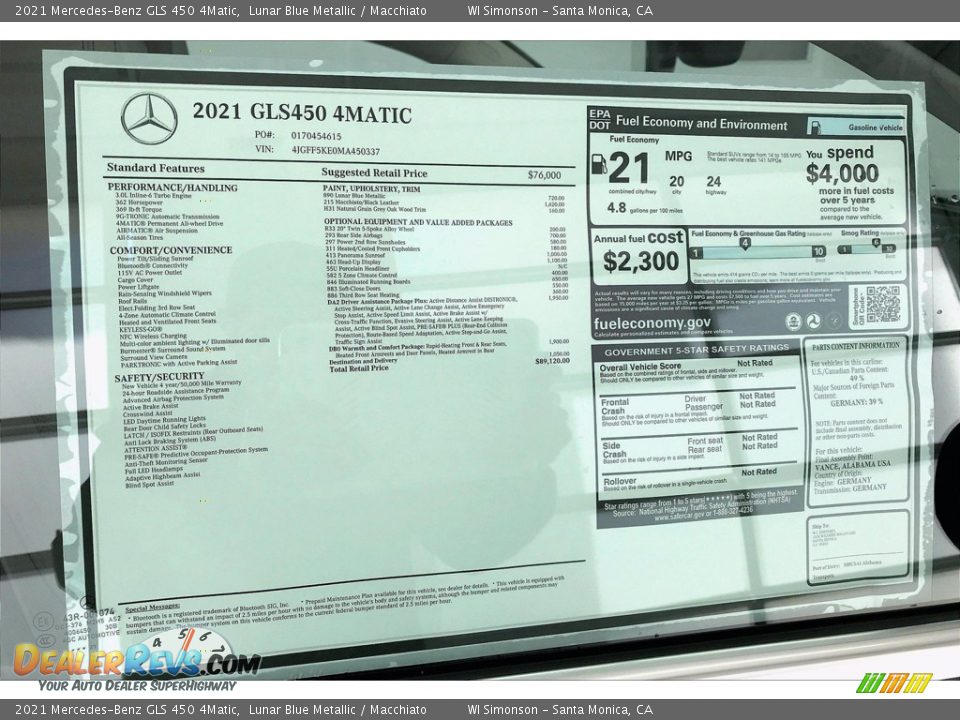Image resolution: width=960 pixels, height=720 pixels.
Task: Click the 'PAINT, UPHOLSTERY, TRIM' heading
Action: (x=372, y=189)
